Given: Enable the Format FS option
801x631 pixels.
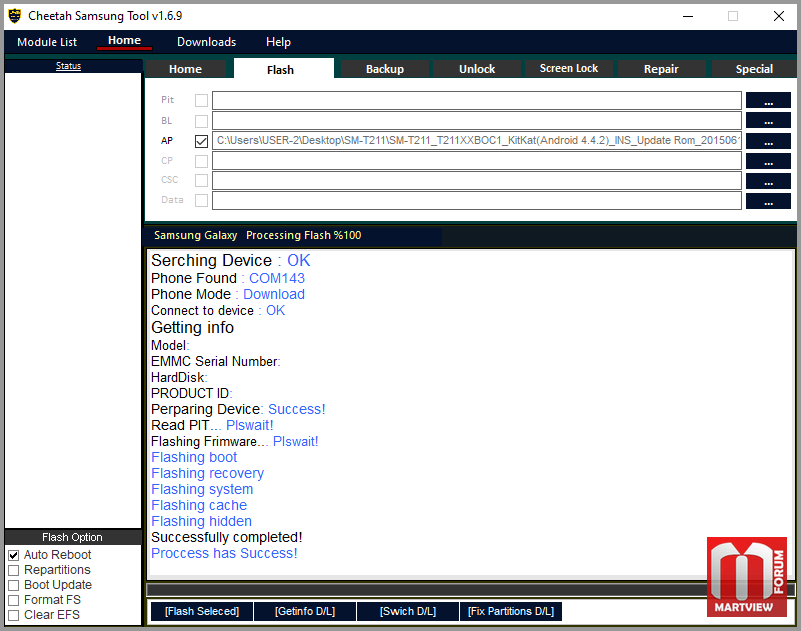Looking at the screenshot, I should pyautogui.click(x=14, y=600).
